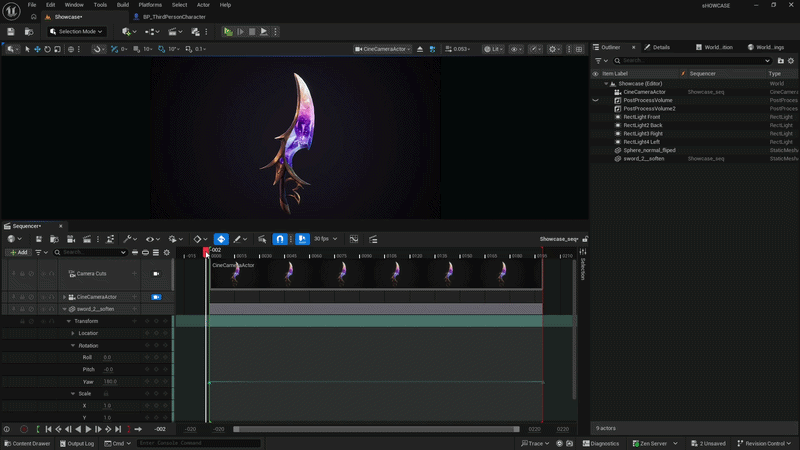Toggle the Scale lock ratio icon

coord(106,394)
